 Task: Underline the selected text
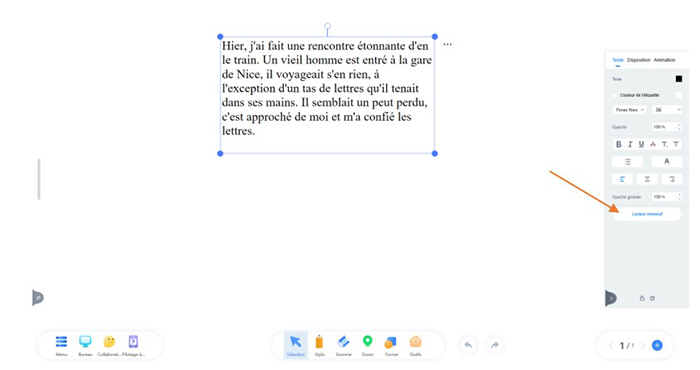[x=642, y=144]
